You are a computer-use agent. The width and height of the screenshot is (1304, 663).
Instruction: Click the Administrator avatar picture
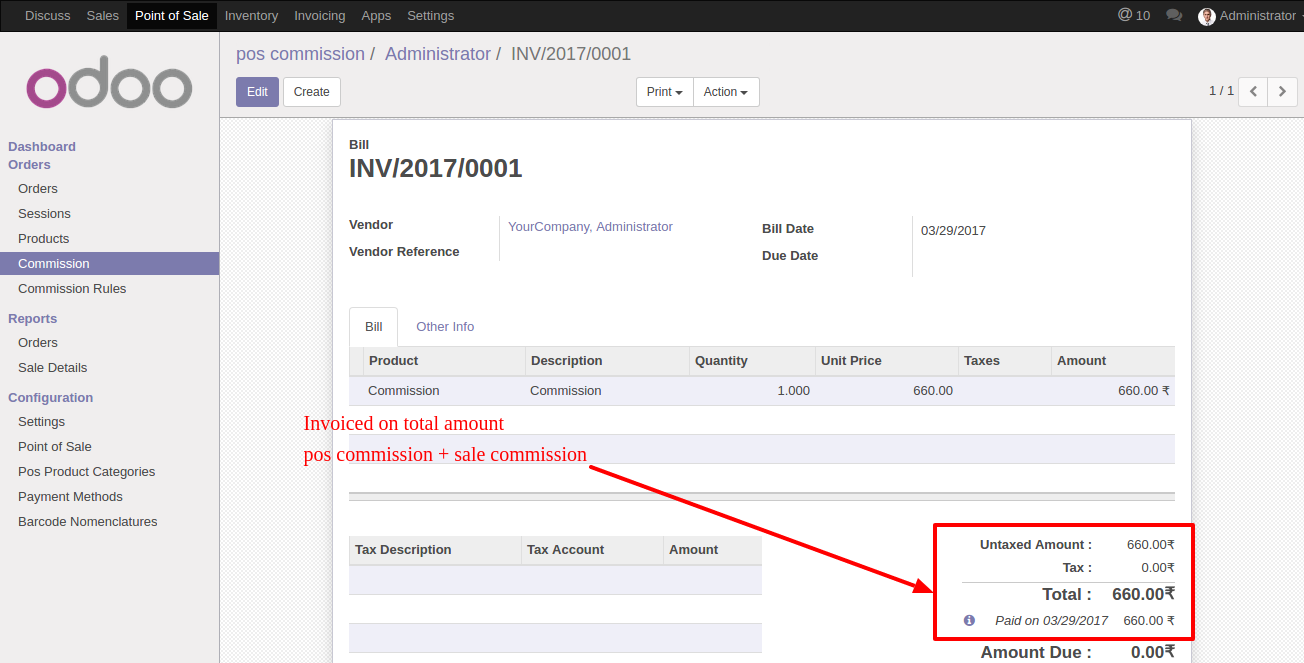point(1207,16)
